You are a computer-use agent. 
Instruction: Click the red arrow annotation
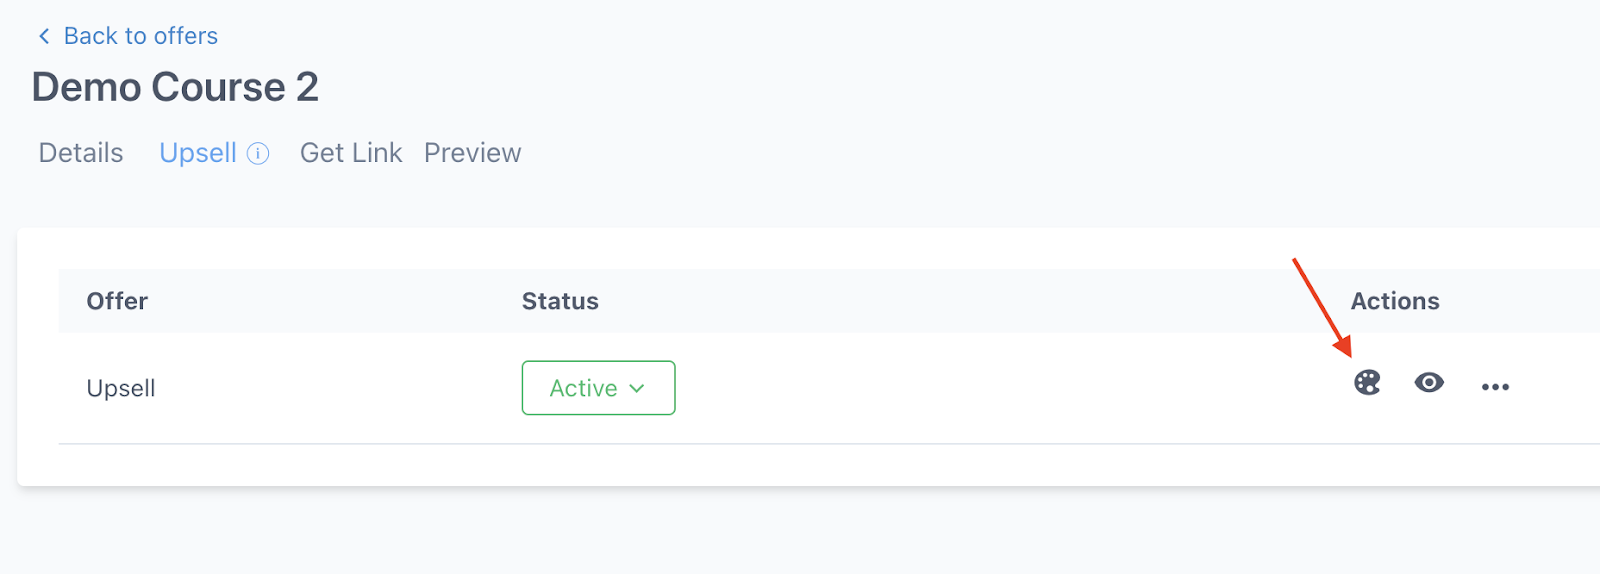(x=1322, y=307)
